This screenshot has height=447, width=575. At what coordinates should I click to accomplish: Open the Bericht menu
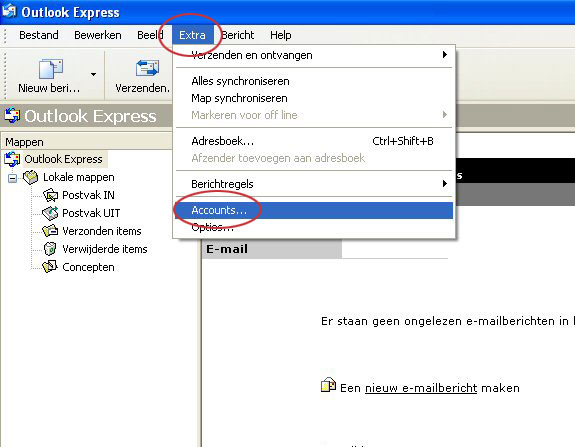click(x=238, y=35)
